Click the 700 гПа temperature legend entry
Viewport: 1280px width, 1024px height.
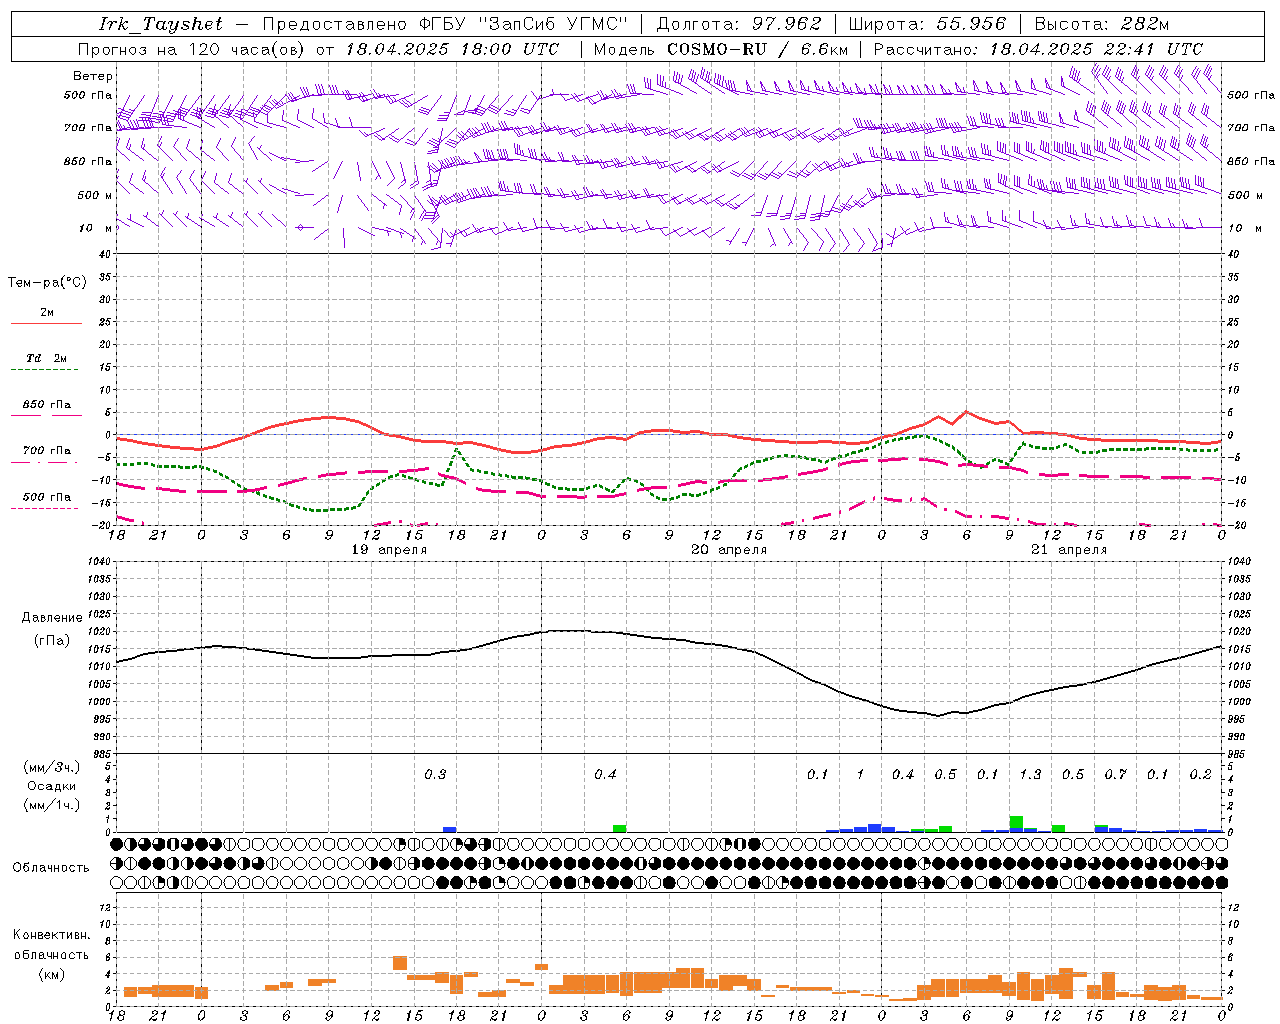(x=47, y=451)
